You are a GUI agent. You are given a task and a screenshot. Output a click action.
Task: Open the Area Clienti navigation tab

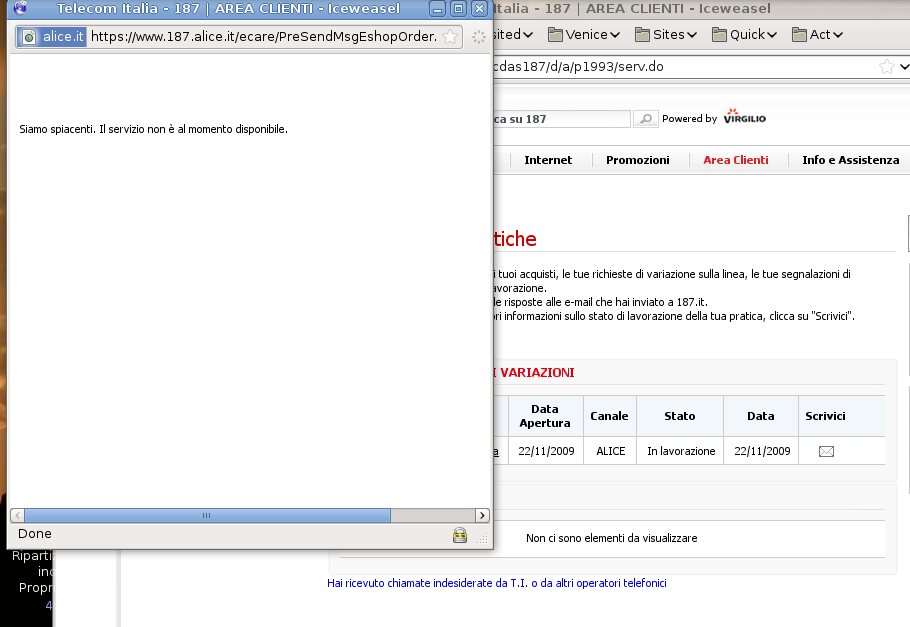[x=736, y=160]
